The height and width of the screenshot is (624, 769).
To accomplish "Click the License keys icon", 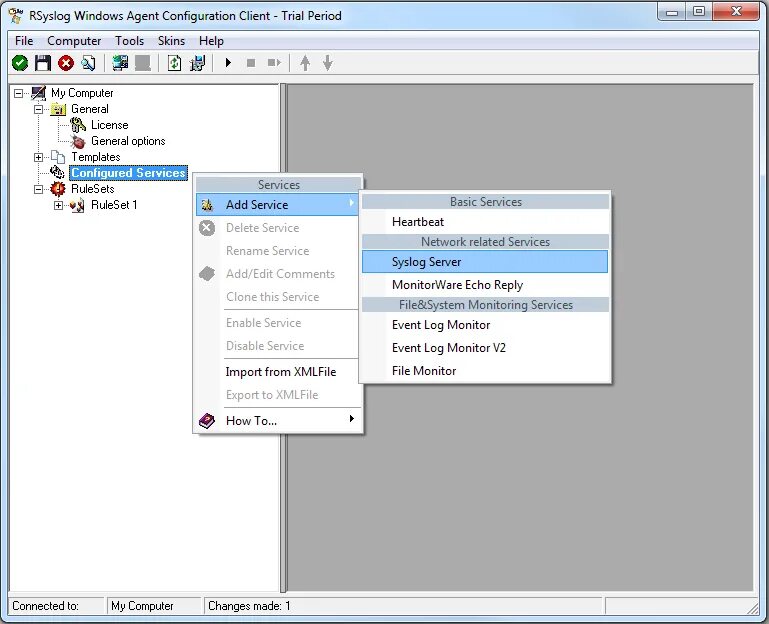I will point(78,125).
